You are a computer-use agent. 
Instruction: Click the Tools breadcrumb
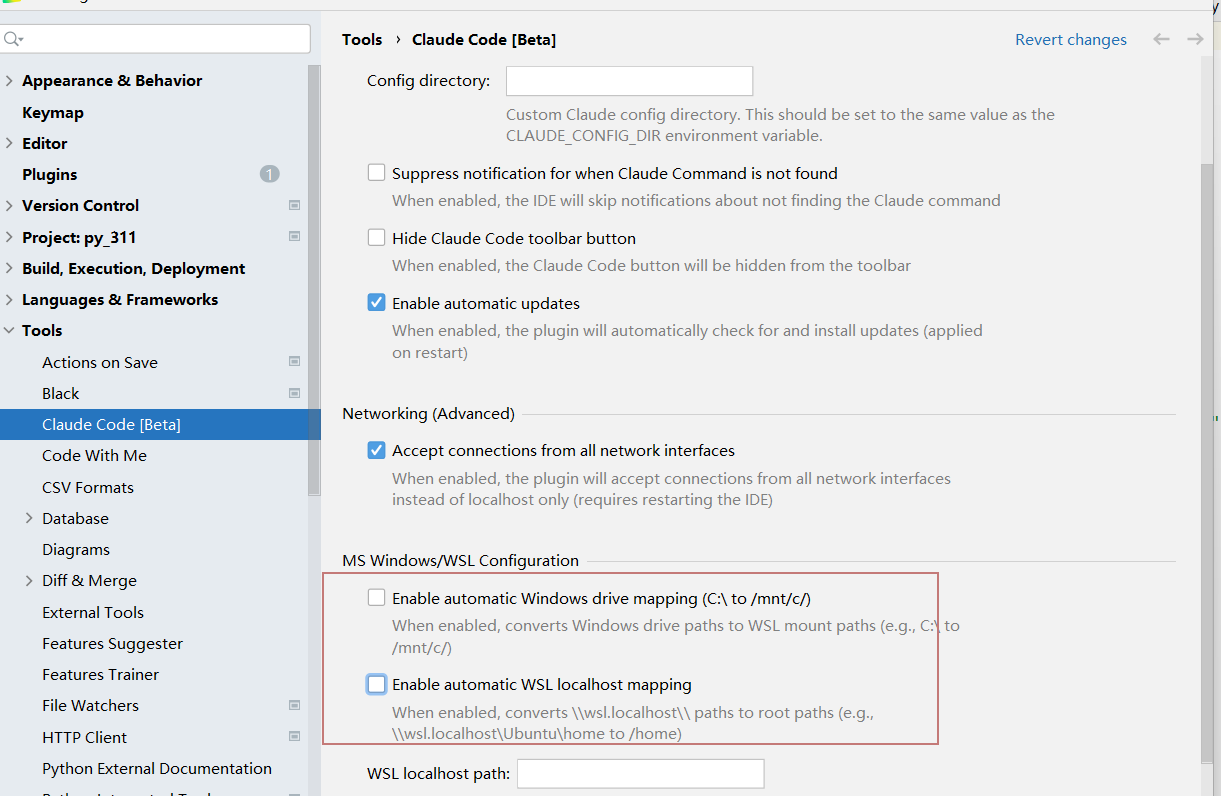(362, 39)
